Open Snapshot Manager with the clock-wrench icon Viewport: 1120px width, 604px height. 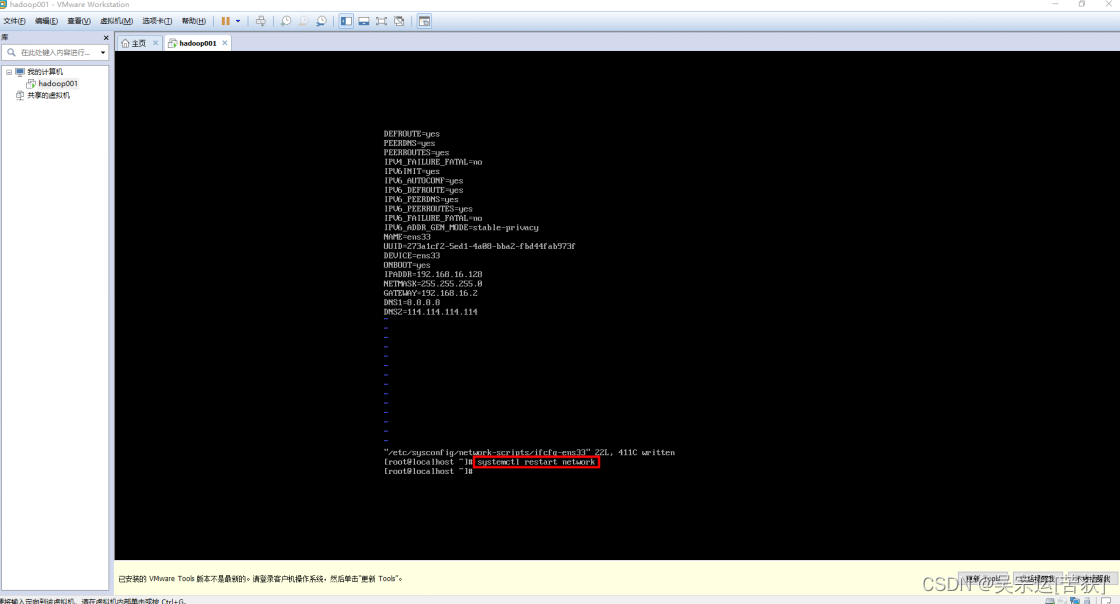[x=321, y=21]
